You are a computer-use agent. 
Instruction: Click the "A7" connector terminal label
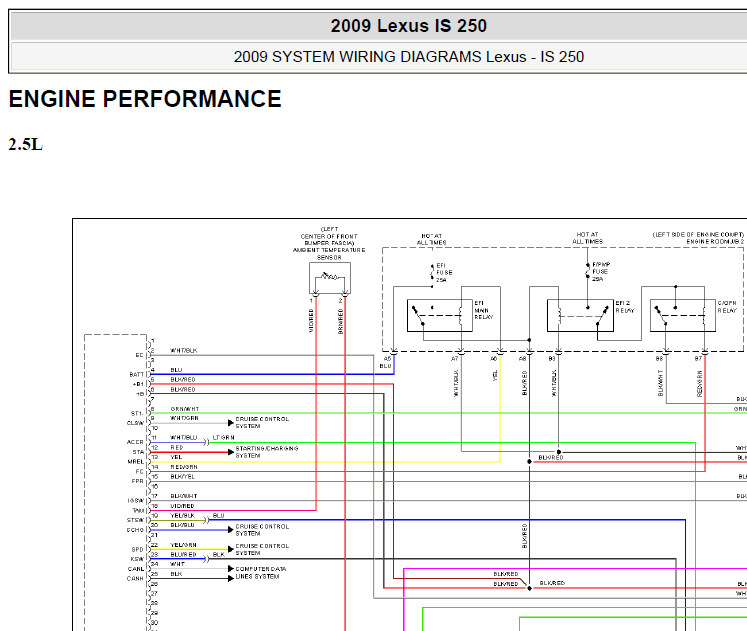(455, 359)
